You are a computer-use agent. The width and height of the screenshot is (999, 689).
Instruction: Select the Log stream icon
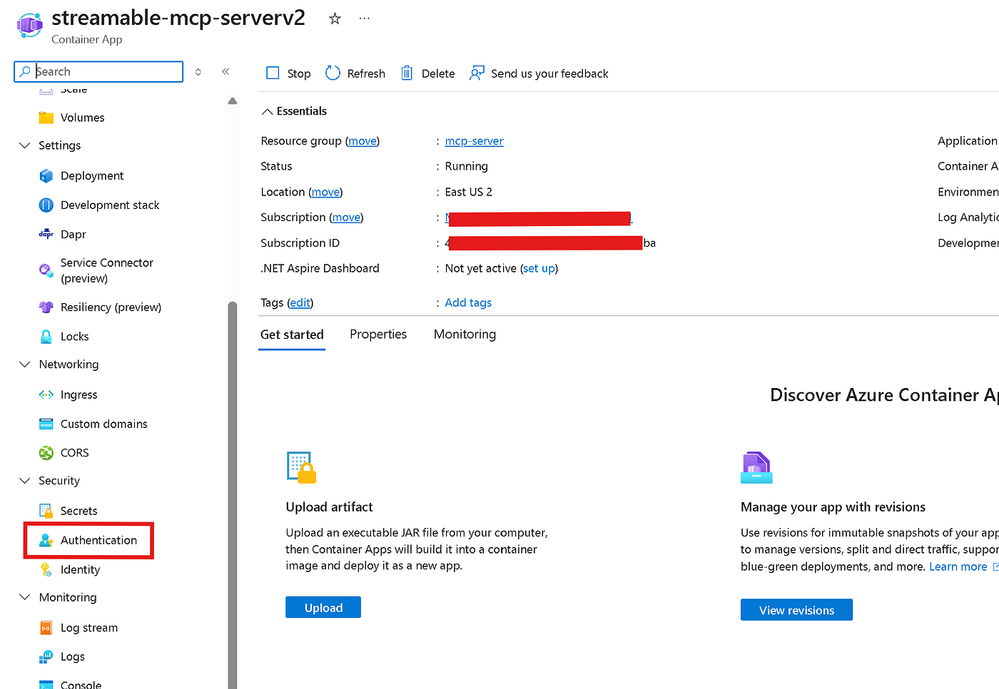(x=46, y=628)
